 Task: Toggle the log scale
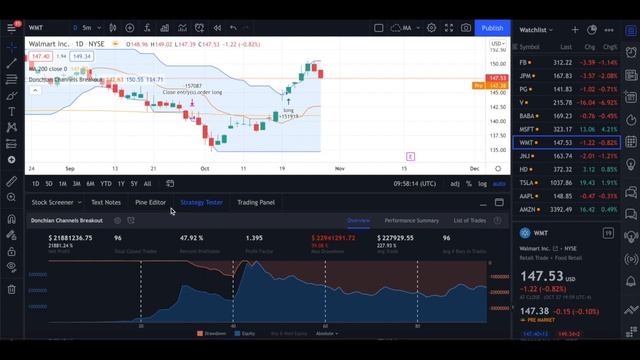click(x=482, y=184)
